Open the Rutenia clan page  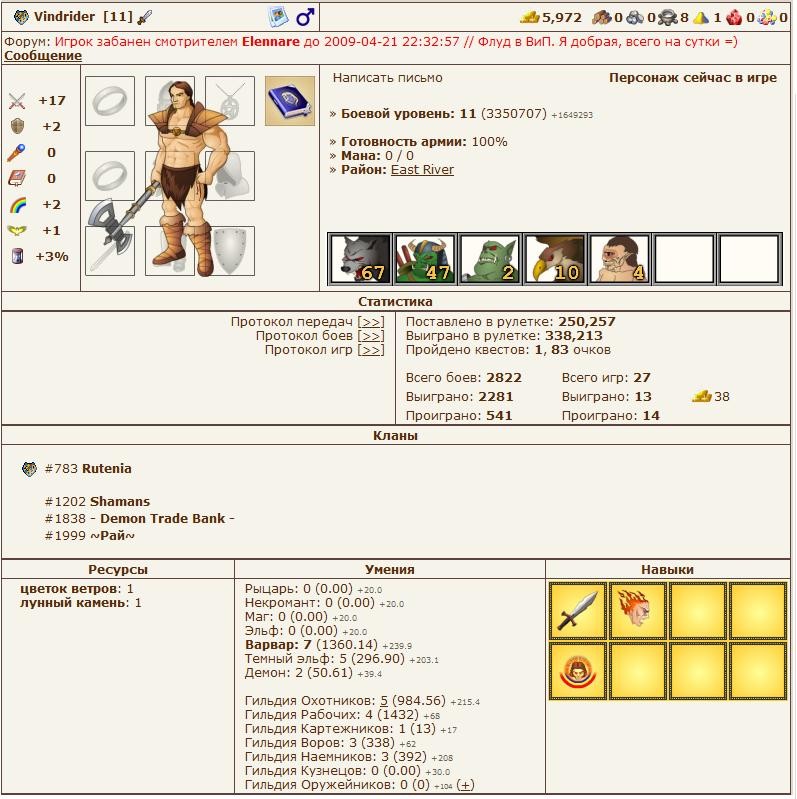pos(106,469)
